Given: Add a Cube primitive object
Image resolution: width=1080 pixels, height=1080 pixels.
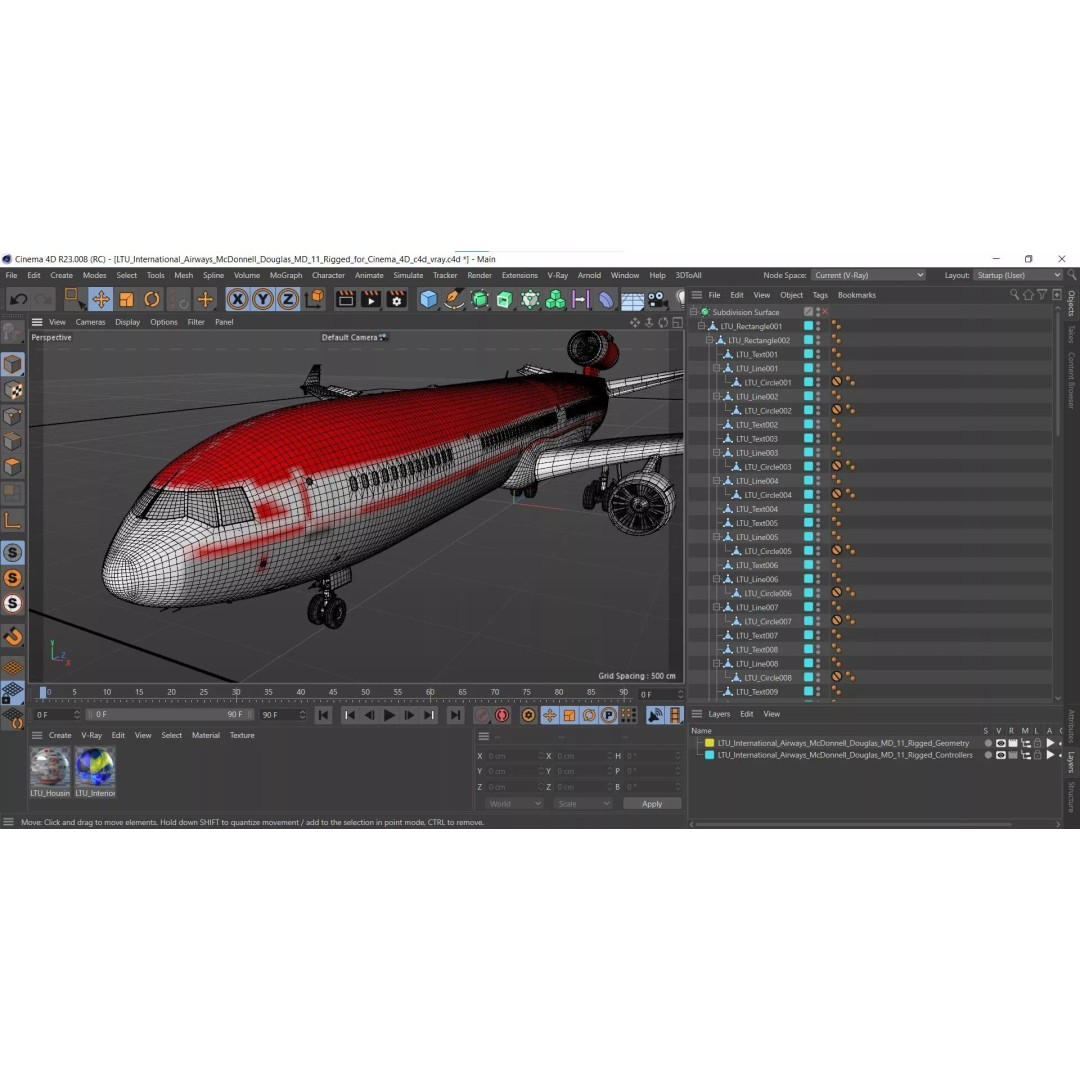Looking at the screenshot, I should 428,299.
